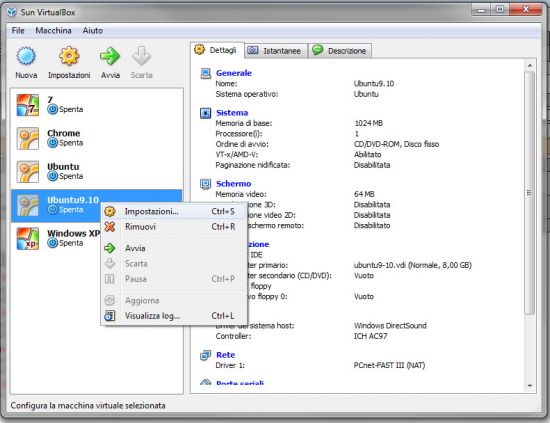Click the Nuova new machine toolbar icon
Screen dimensions: 550x423
pyautogui.click(x=26, y=56)
